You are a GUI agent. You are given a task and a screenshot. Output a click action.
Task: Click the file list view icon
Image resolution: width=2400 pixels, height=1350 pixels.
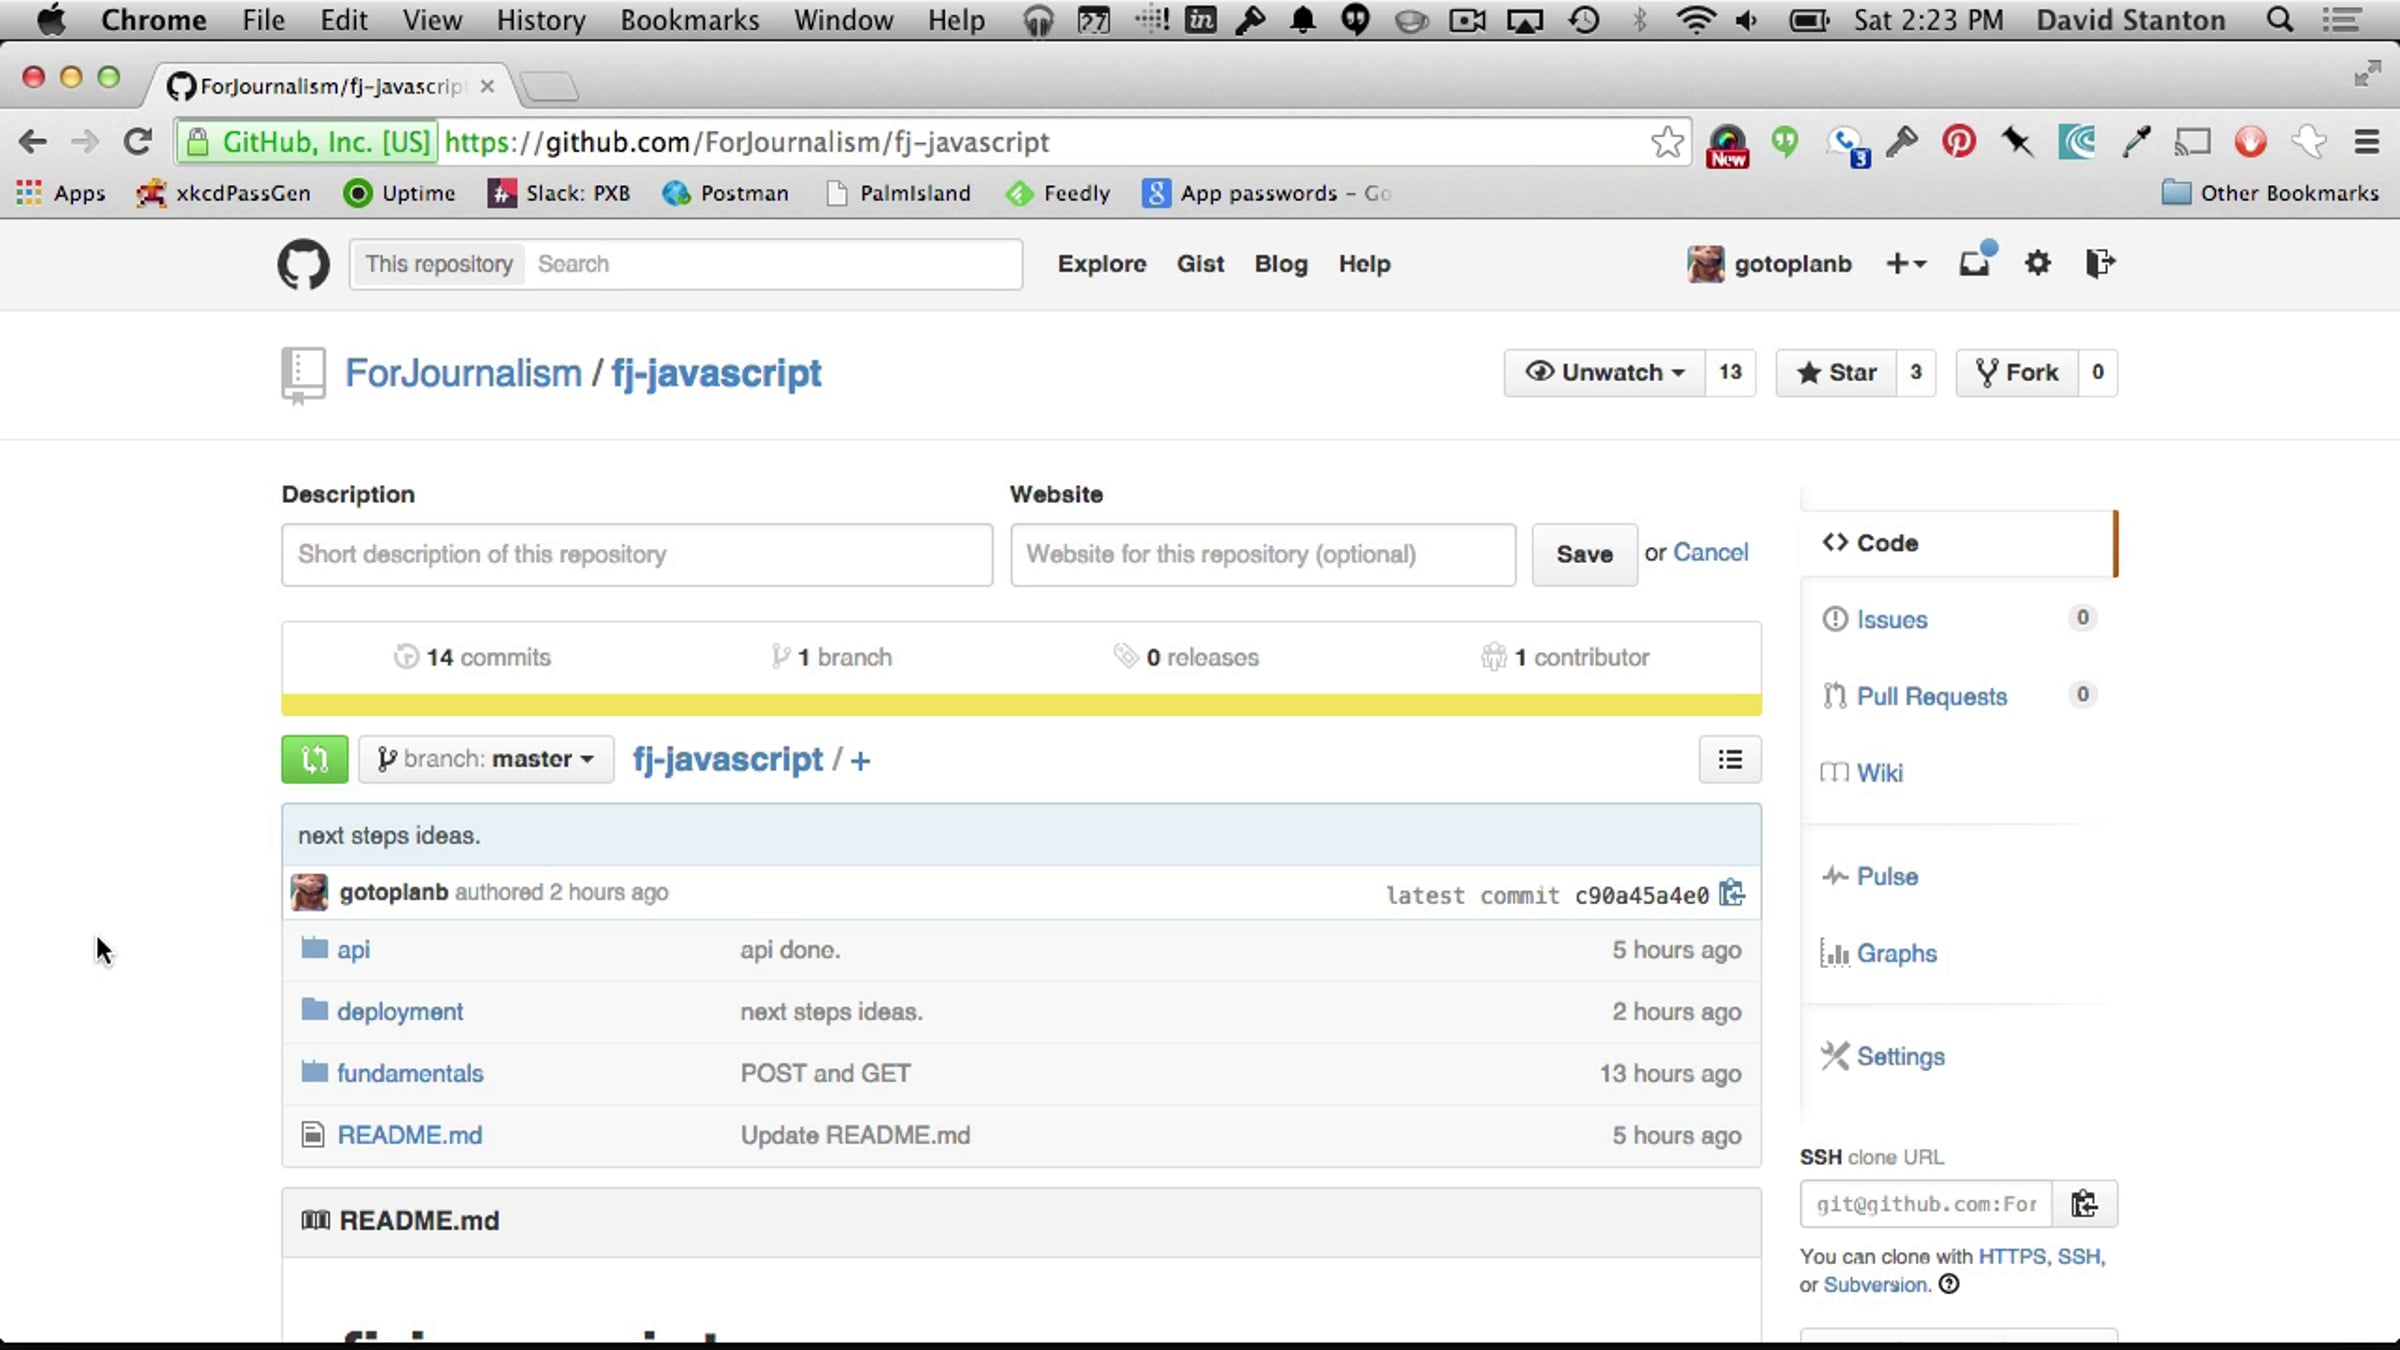tap(1730, 759)
